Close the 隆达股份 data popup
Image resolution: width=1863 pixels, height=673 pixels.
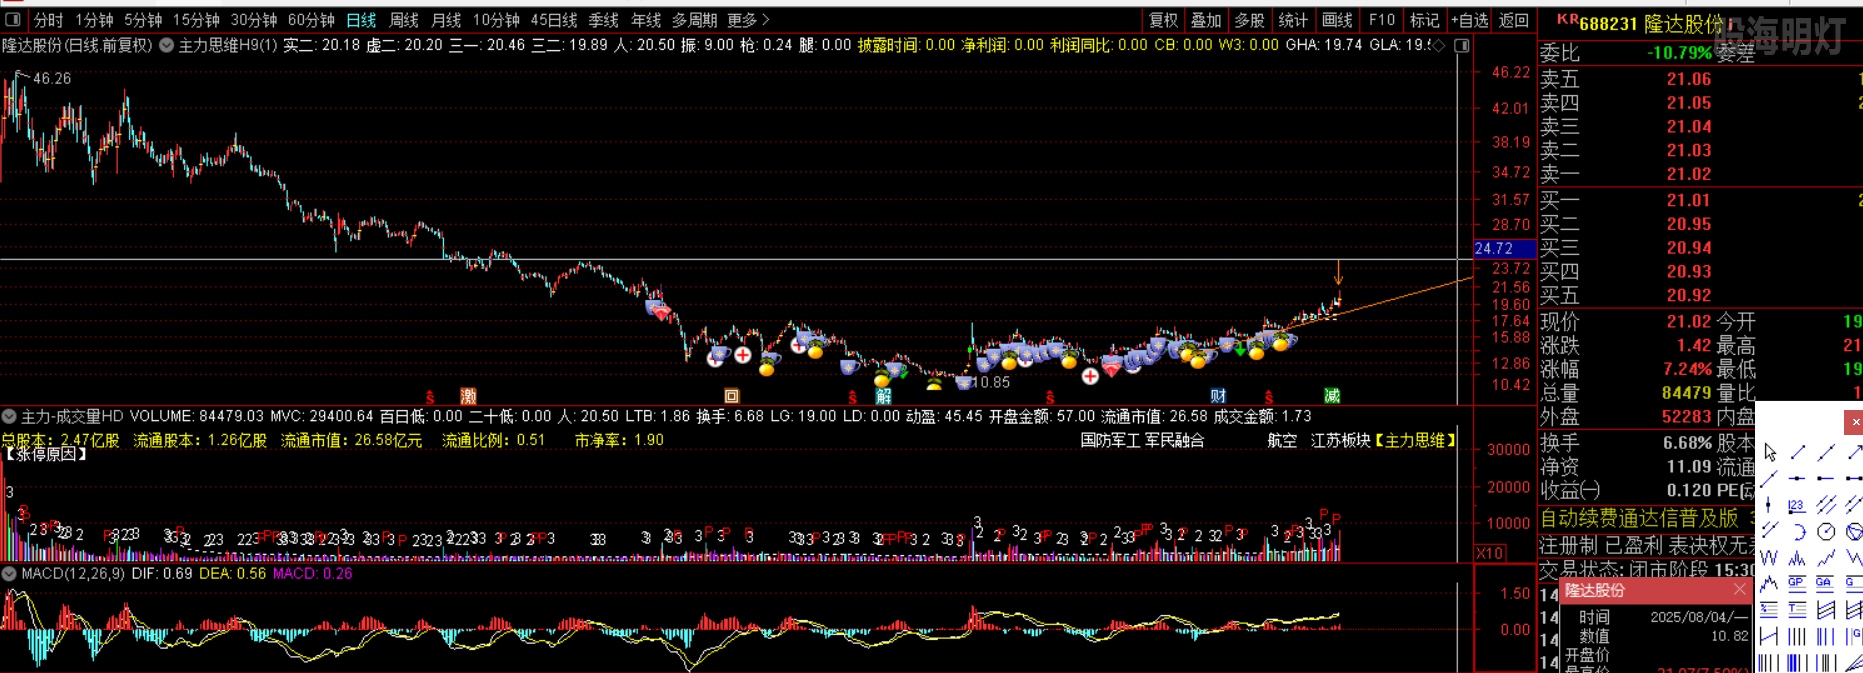point(1740,590)
